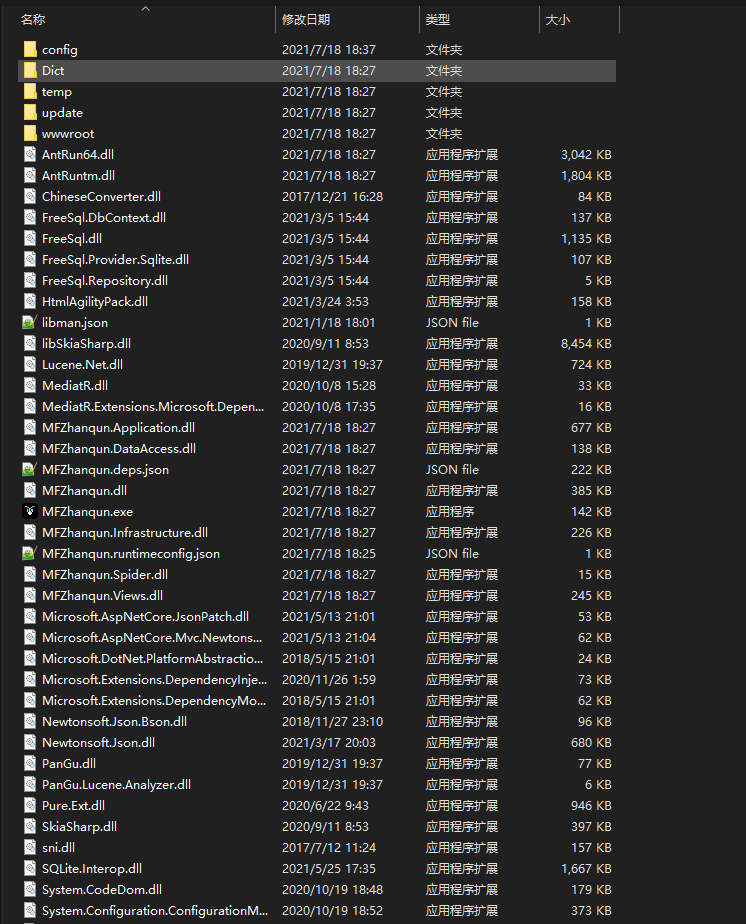
Task: Select FreeSql.Provider.Sqlite.dll file name
Action: (115, 259)
